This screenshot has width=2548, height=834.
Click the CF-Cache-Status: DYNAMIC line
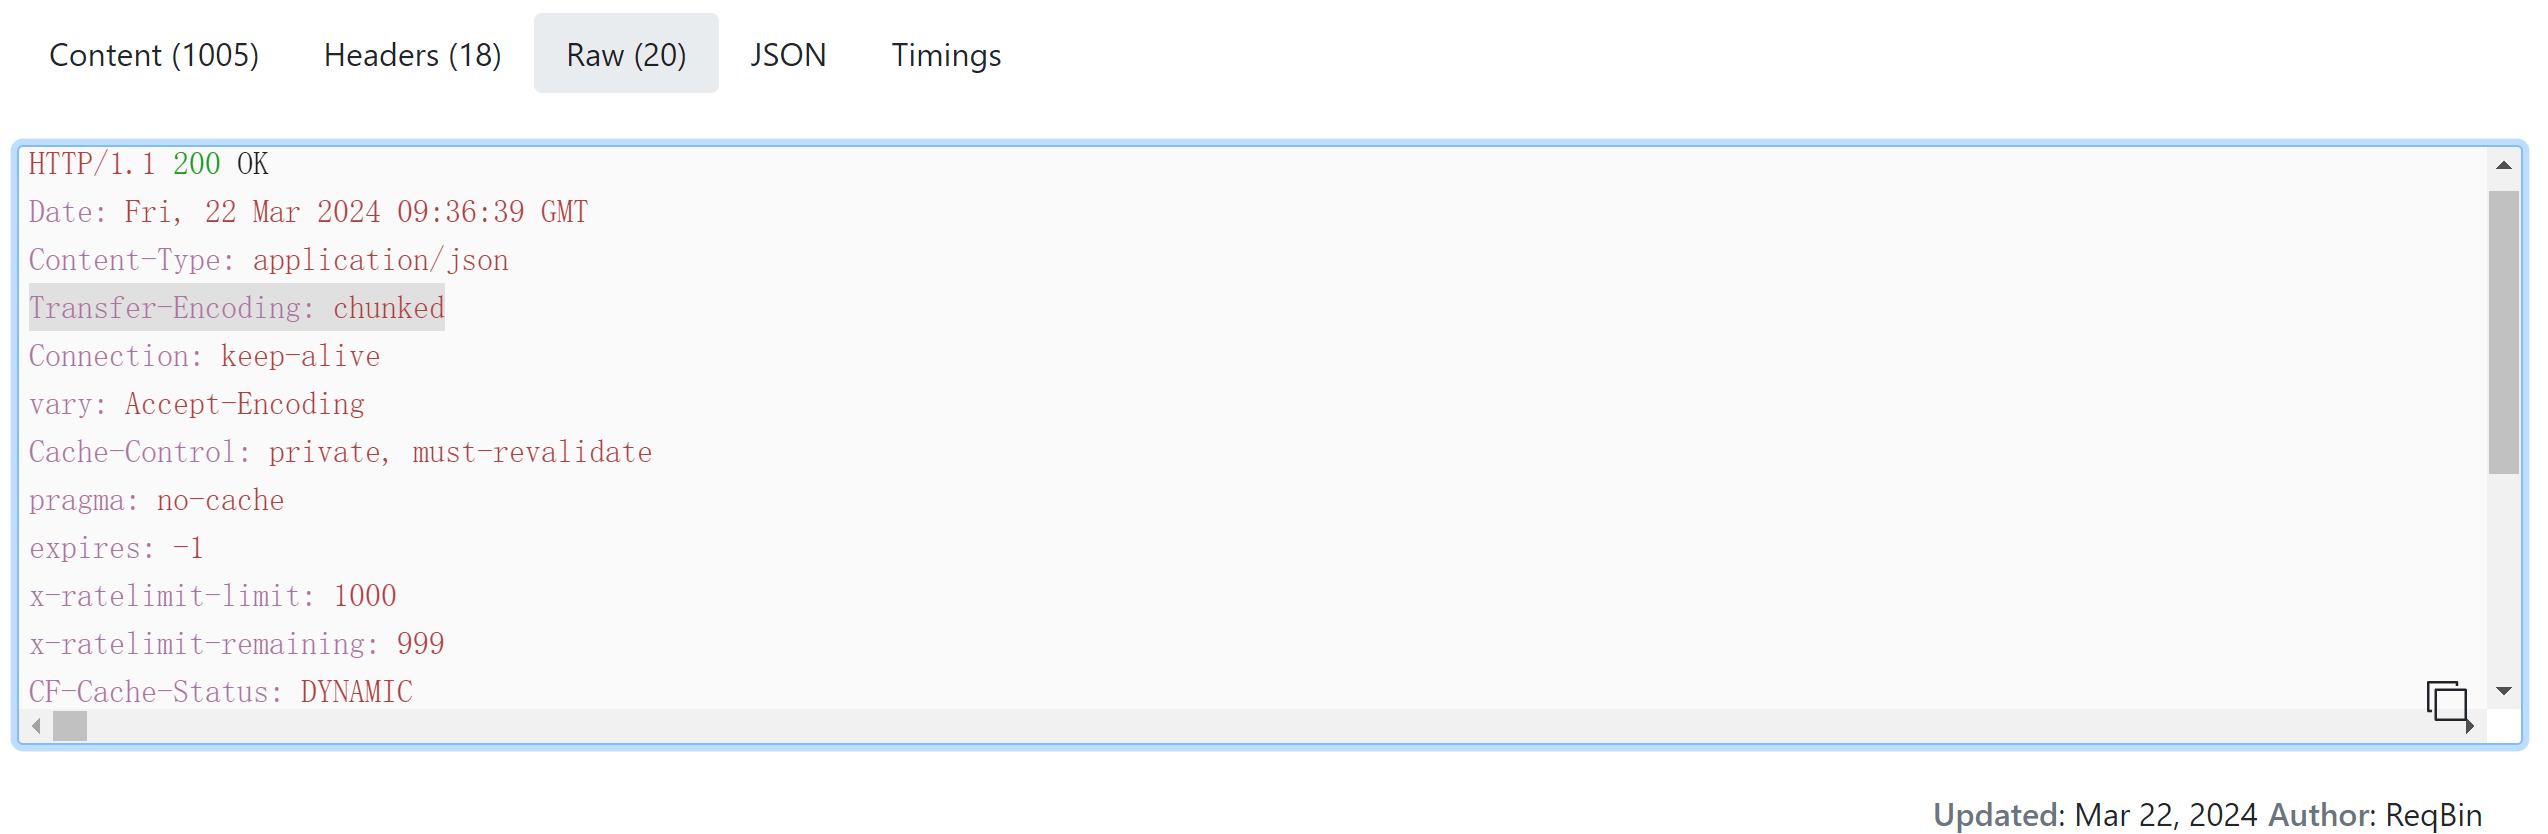[x=220, y=692]
